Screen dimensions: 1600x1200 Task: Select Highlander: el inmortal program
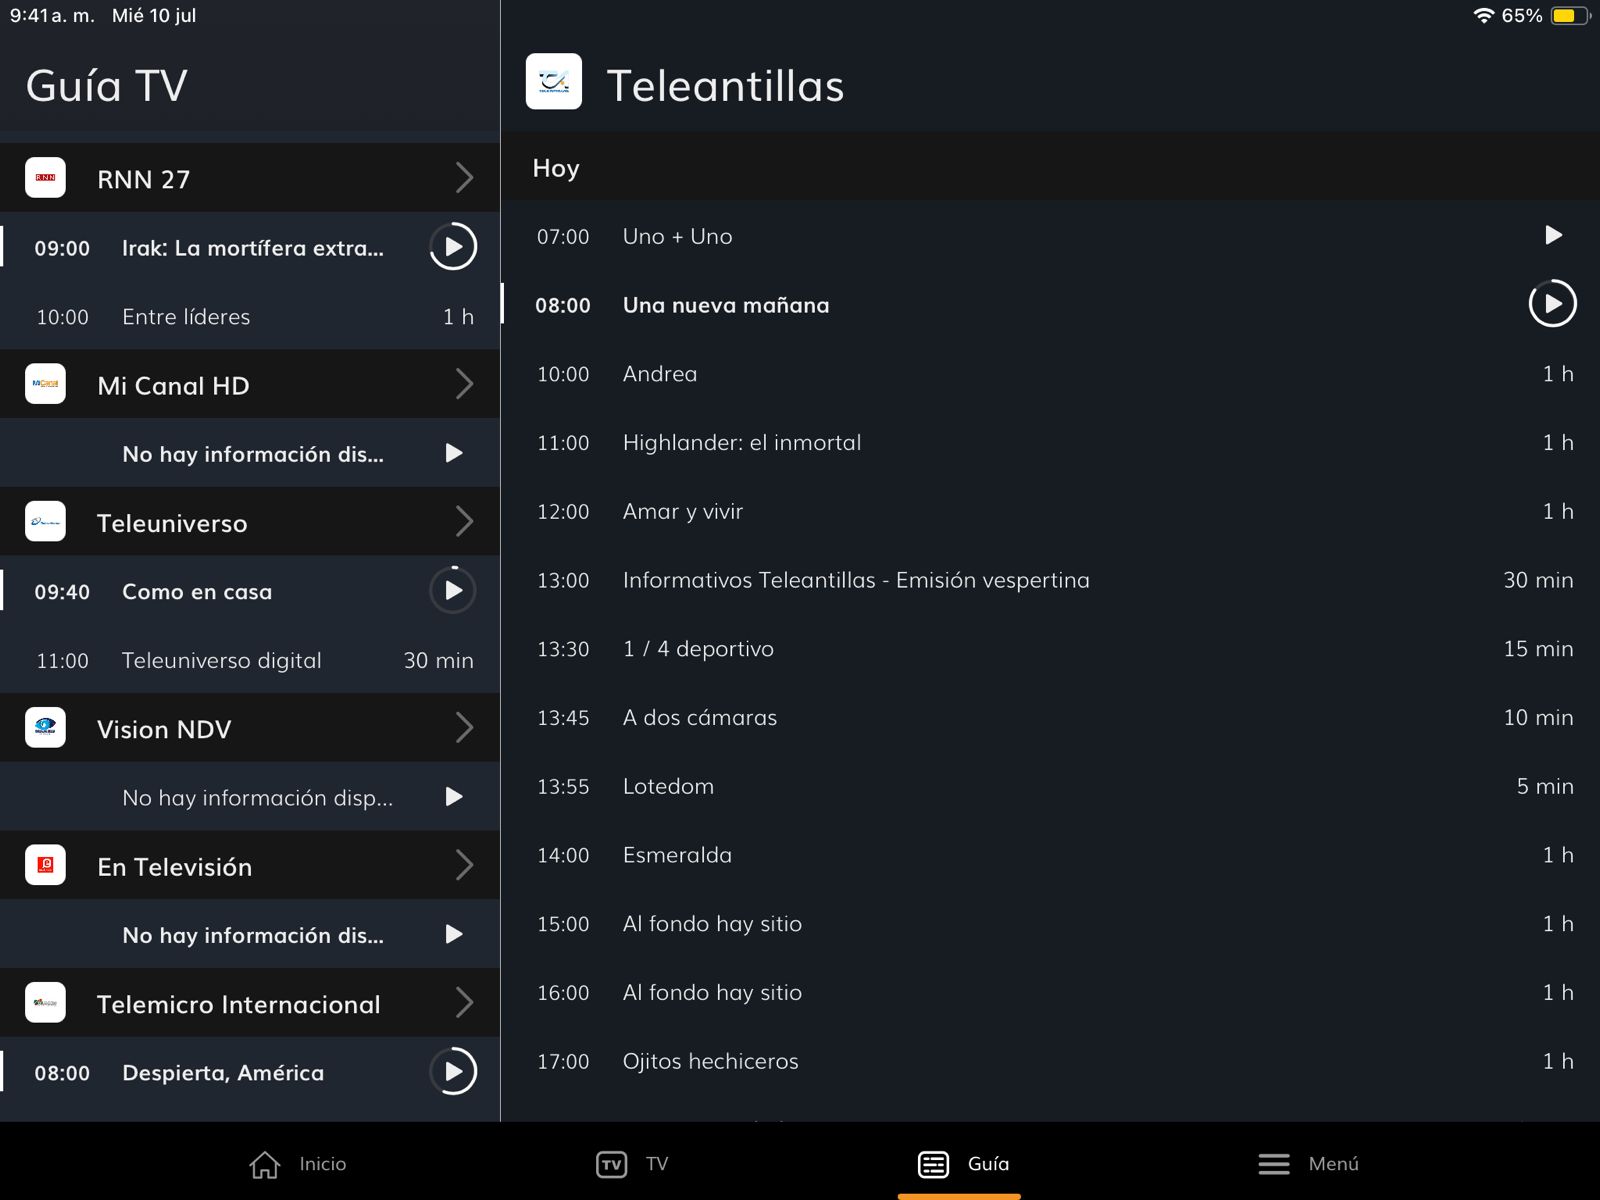[1050, 443]
